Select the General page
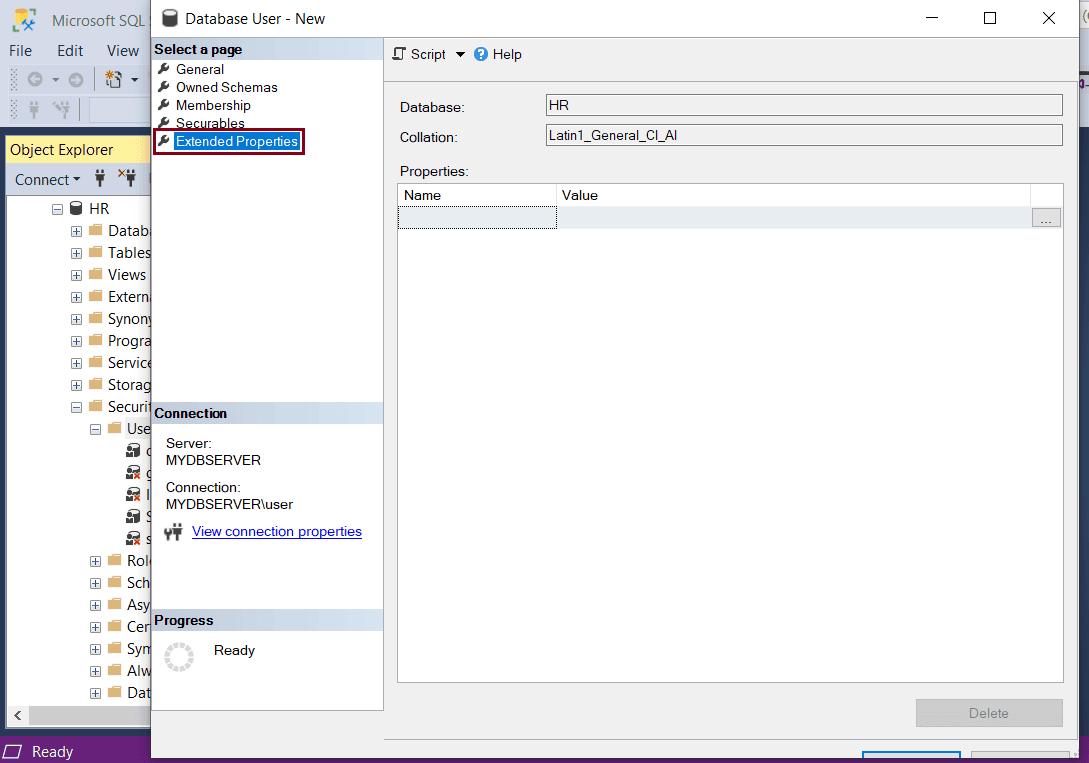 coord(199,69)
